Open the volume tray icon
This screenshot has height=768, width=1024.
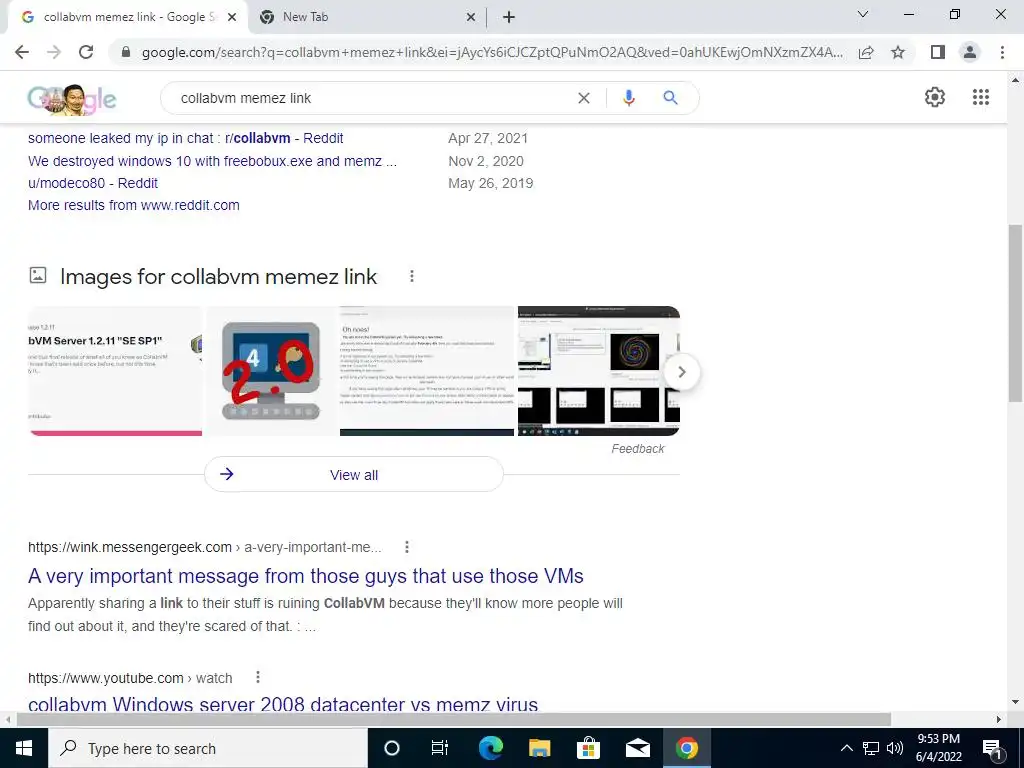click(x=895, y=748)
